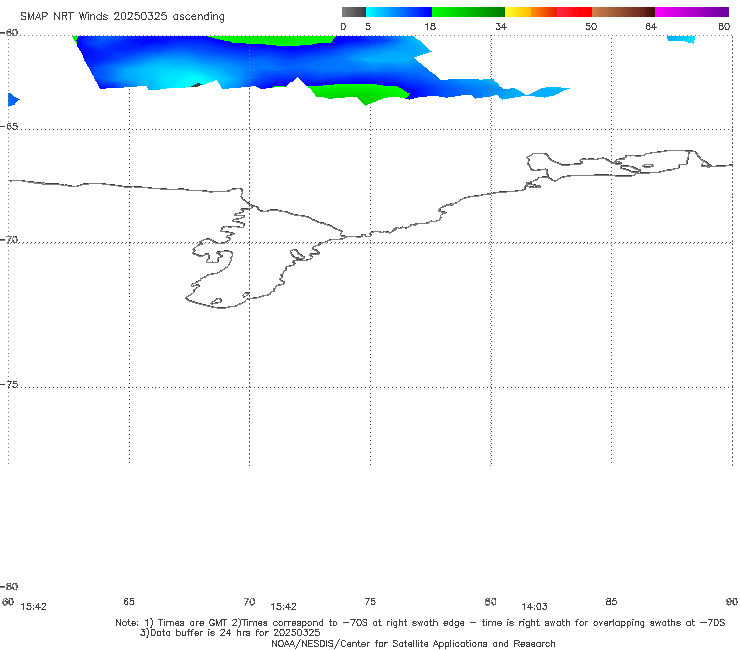Click the note line "Times are GMT"
This screenshot has height=650, width=740.
(193, 623)
